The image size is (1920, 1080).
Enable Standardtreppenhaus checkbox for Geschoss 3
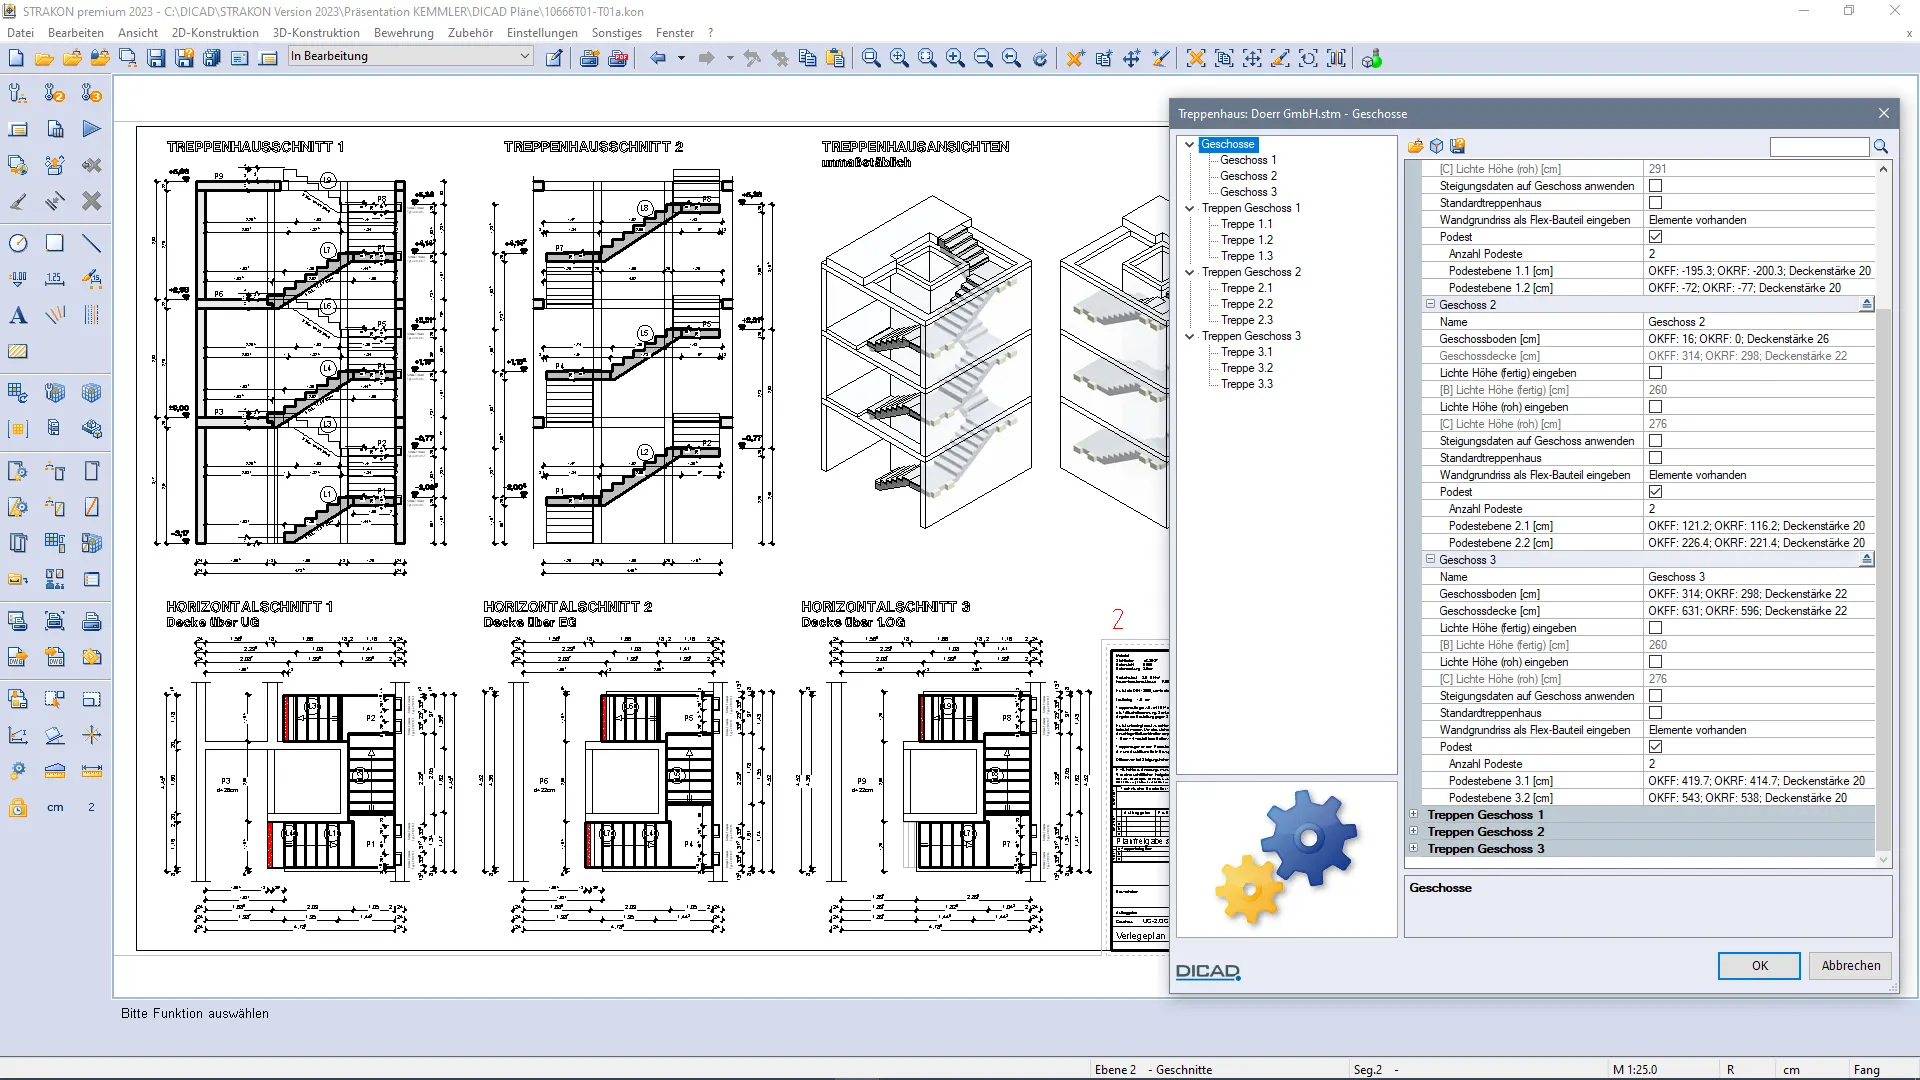click(1655, 713)
